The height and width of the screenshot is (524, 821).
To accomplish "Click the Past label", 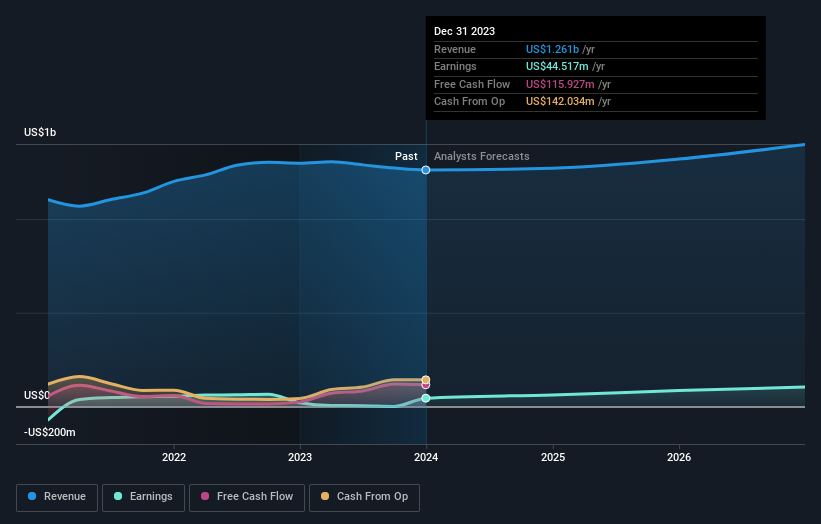I will (406, 157).
